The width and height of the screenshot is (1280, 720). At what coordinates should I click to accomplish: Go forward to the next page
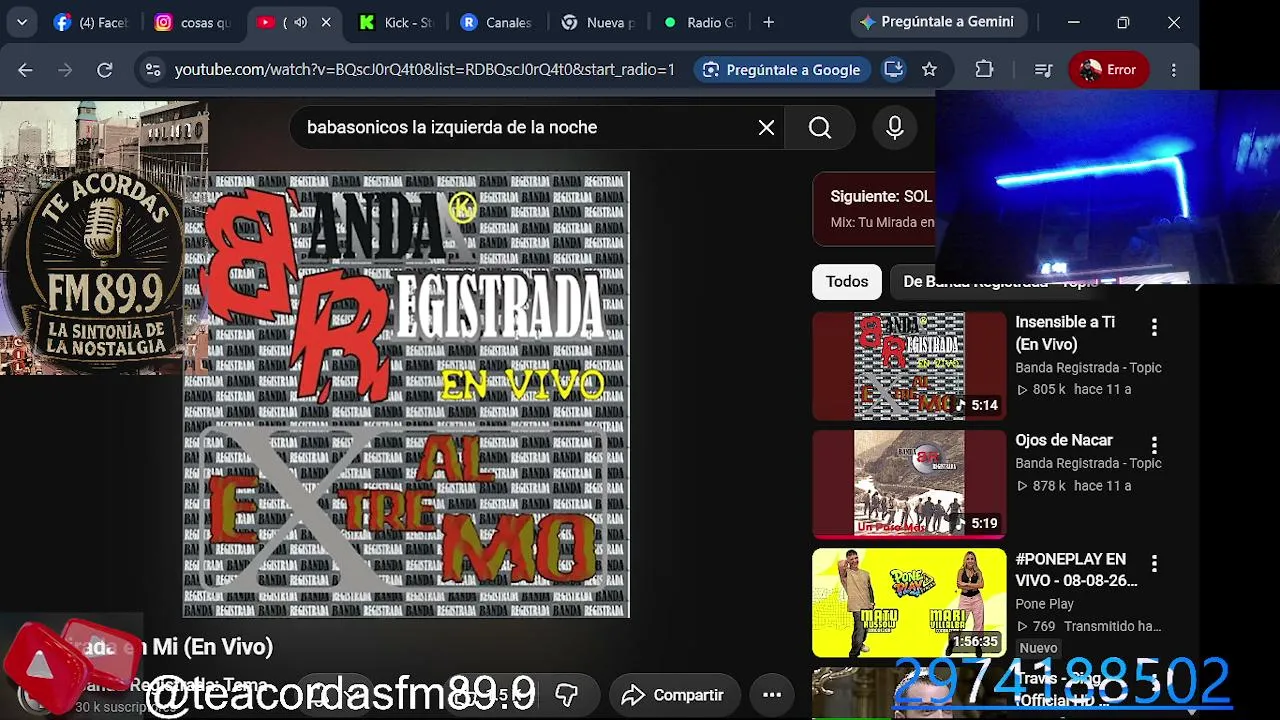click(65, 70)
